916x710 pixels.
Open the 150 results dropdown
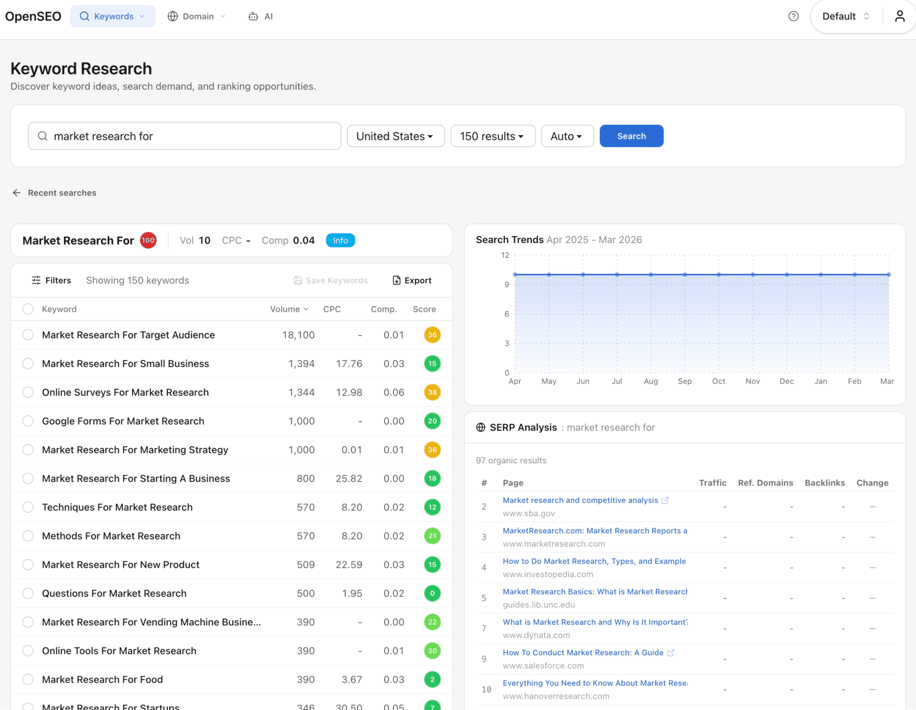tap(492, 136)
